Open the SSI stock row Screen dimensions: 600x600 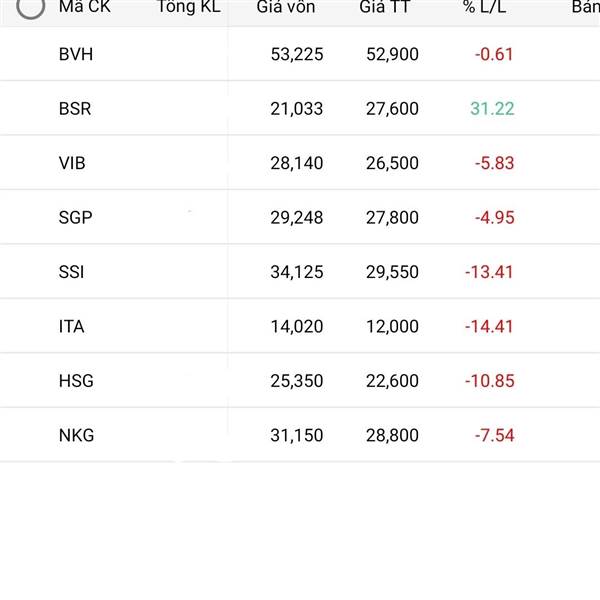pyautogui.click(x=300, y=272)
